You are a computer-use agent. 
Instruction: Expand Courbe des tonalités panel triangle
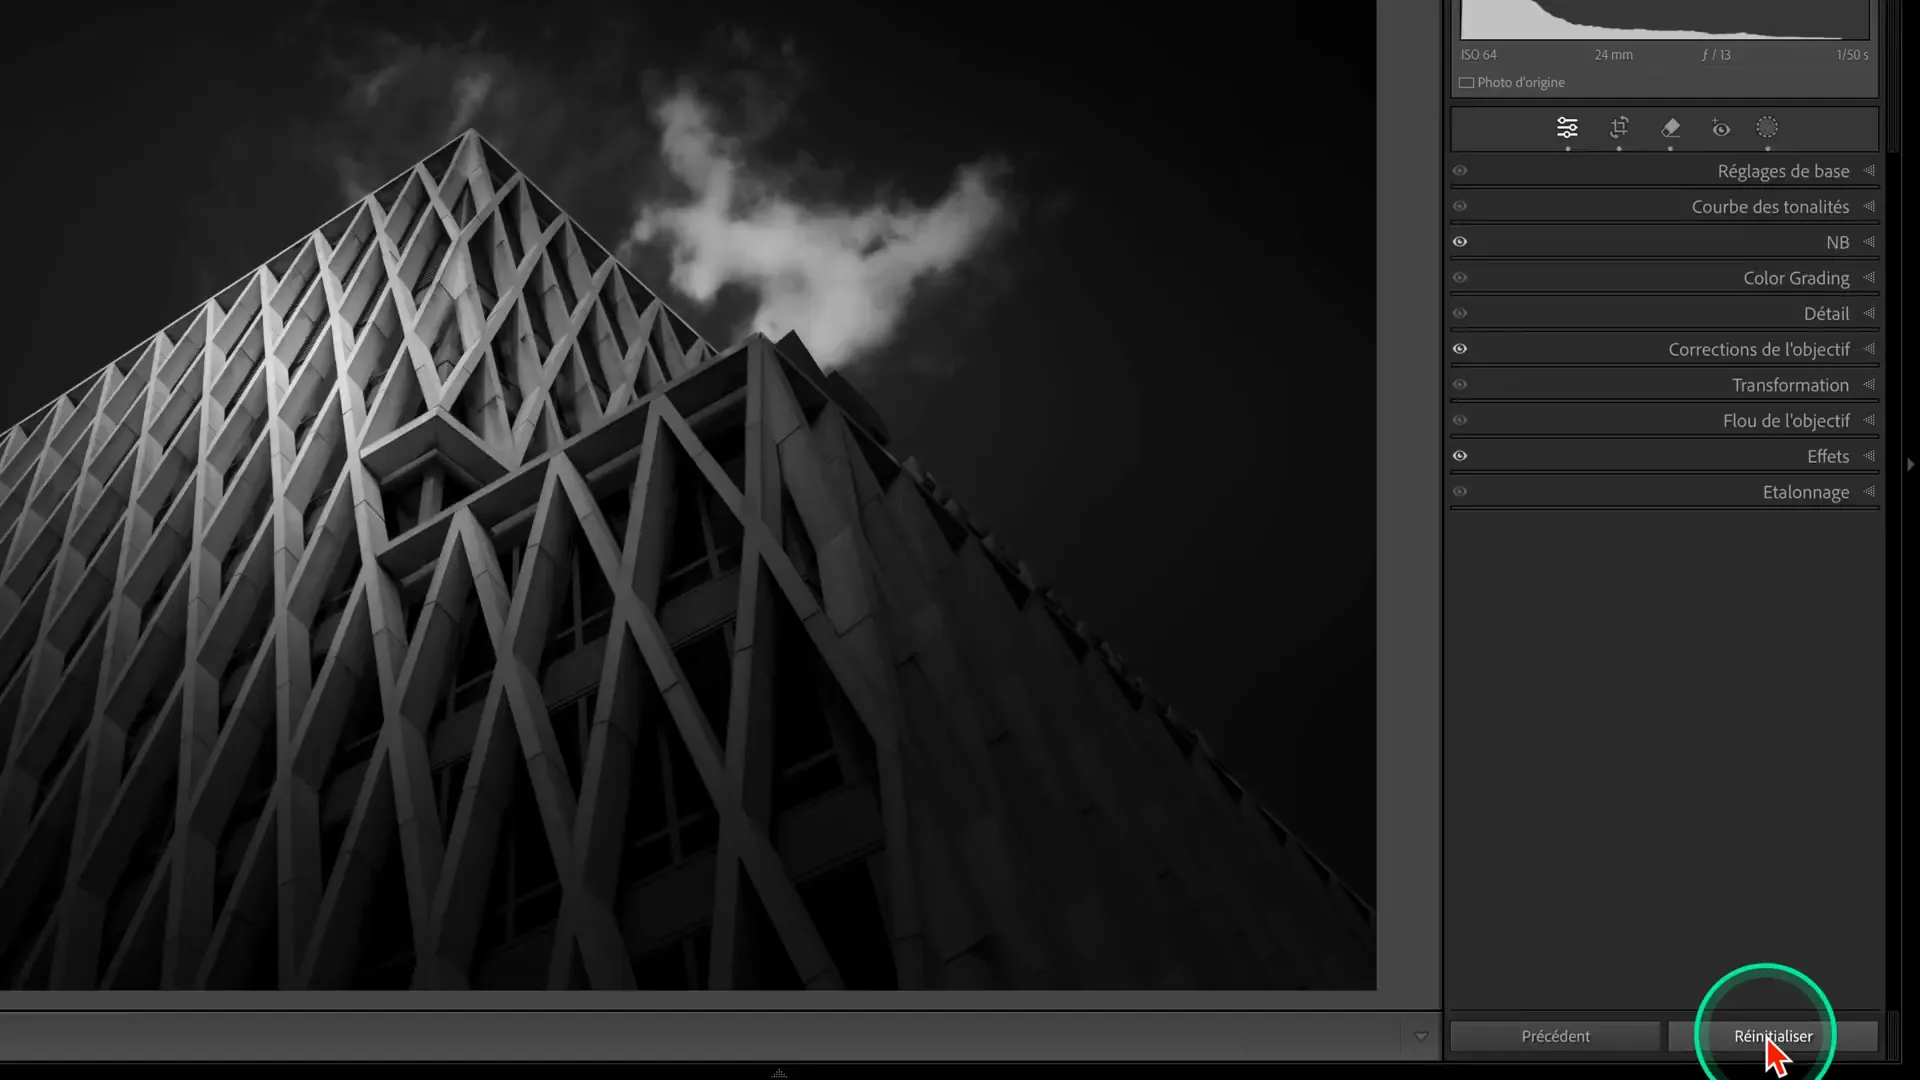(1869, 206)
